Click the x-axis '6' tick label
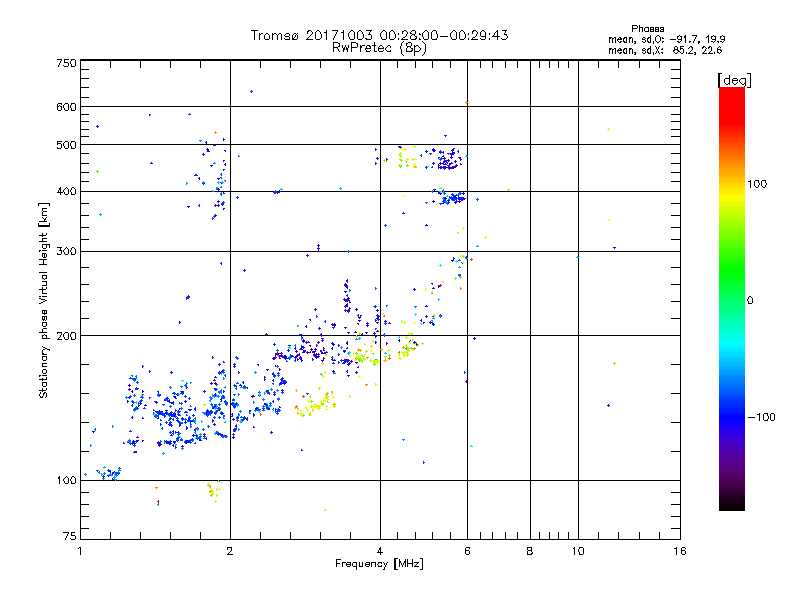The image size is (800, 600). (467, 551)
